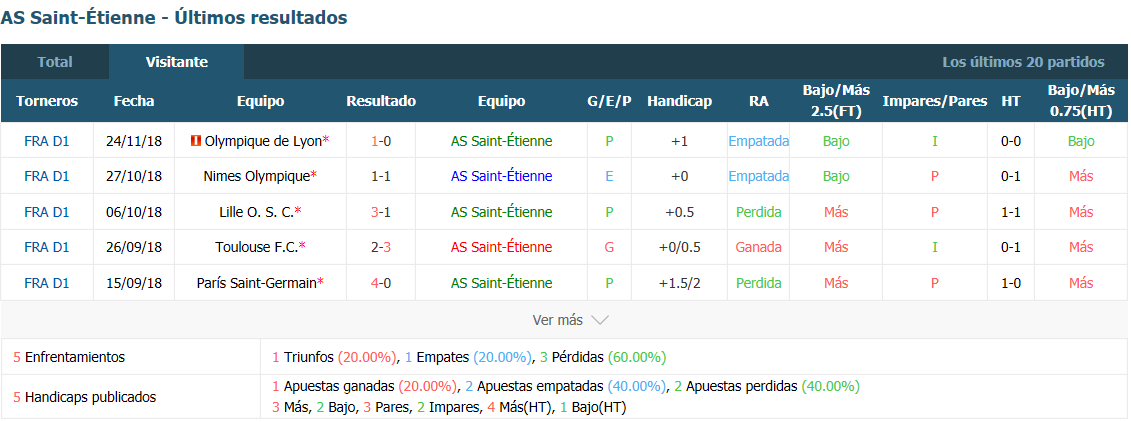Click the Los últimos 20 partidos label

[1023, 62]
